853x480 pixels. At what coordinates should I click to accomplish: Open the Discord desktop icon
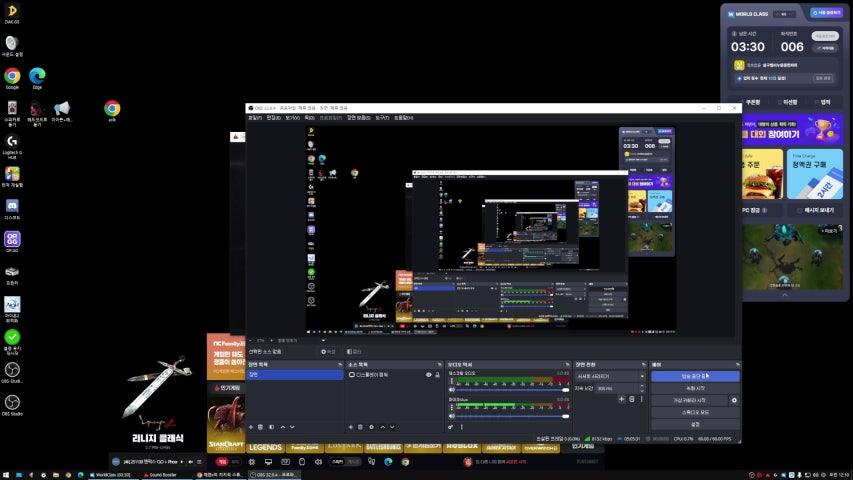pyautogui.click(x=12, y=209)
